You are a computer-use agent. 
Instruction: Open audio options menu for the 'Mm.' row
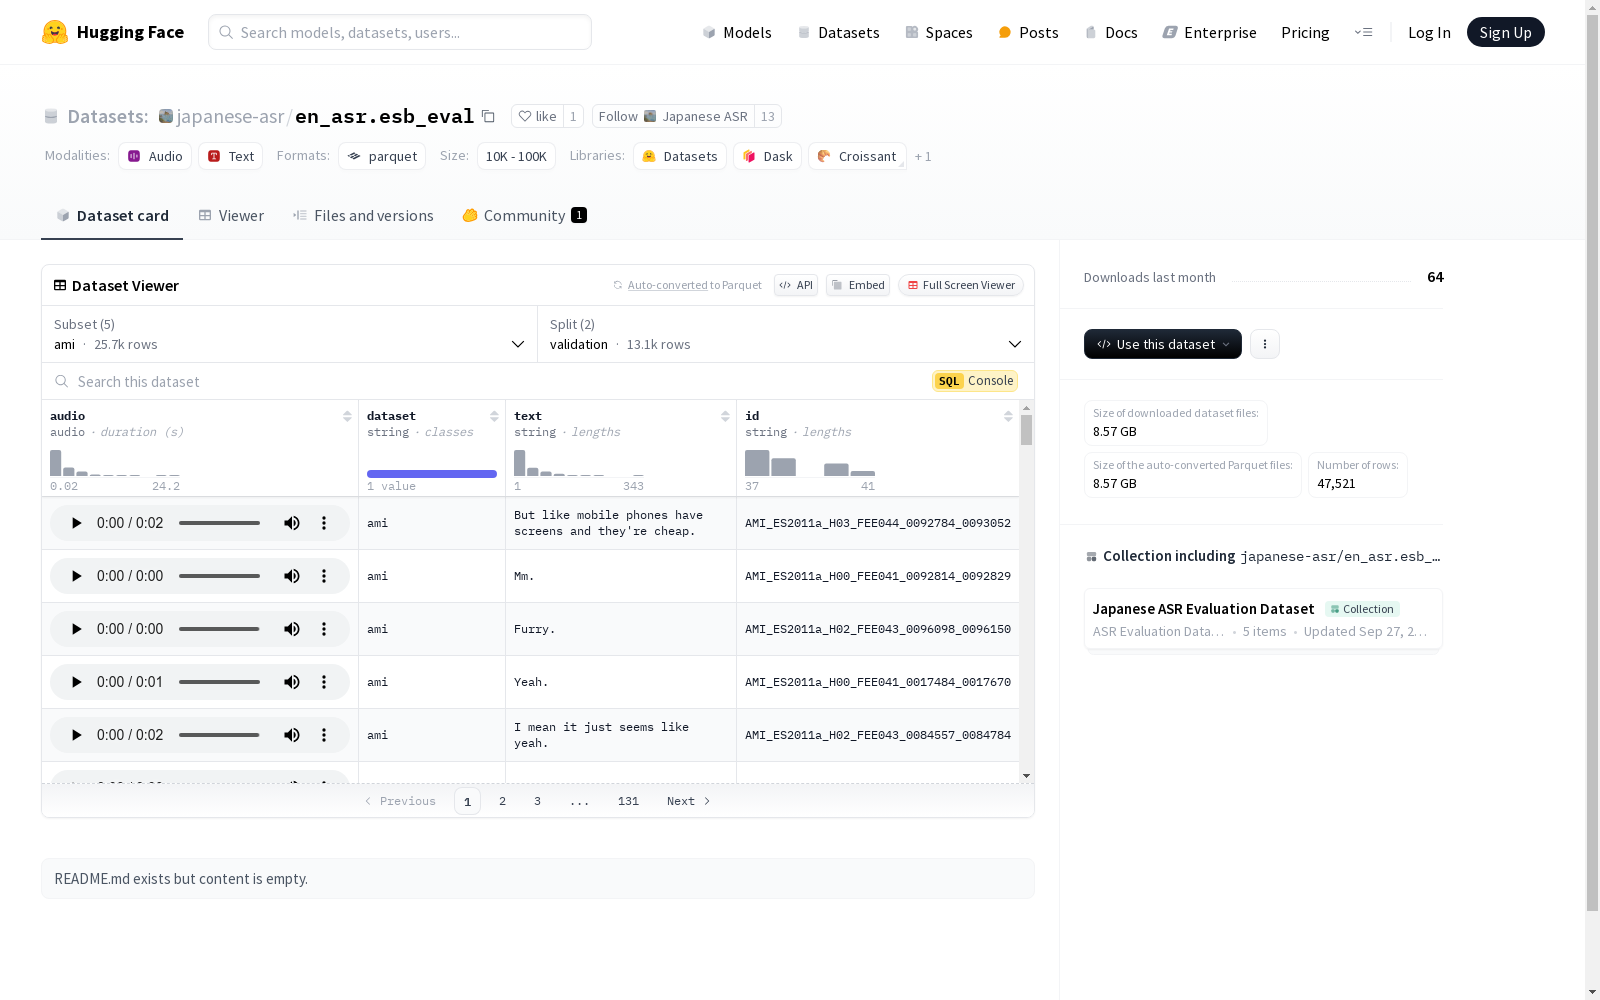[324, 576]
